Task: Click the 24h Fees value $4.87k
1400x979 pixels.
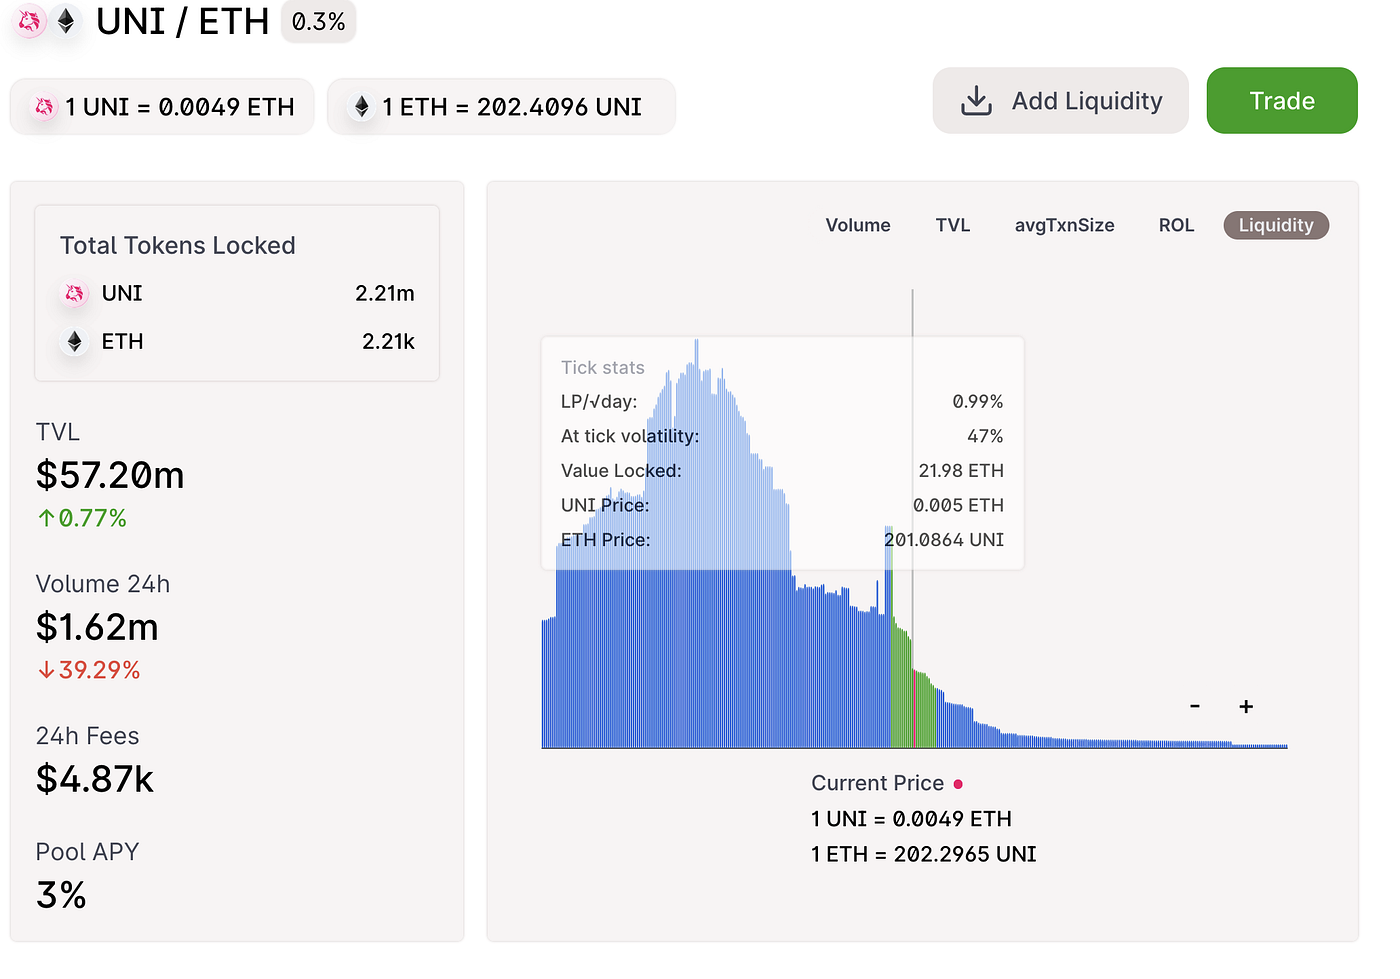Action: click(x=95, y=779)
